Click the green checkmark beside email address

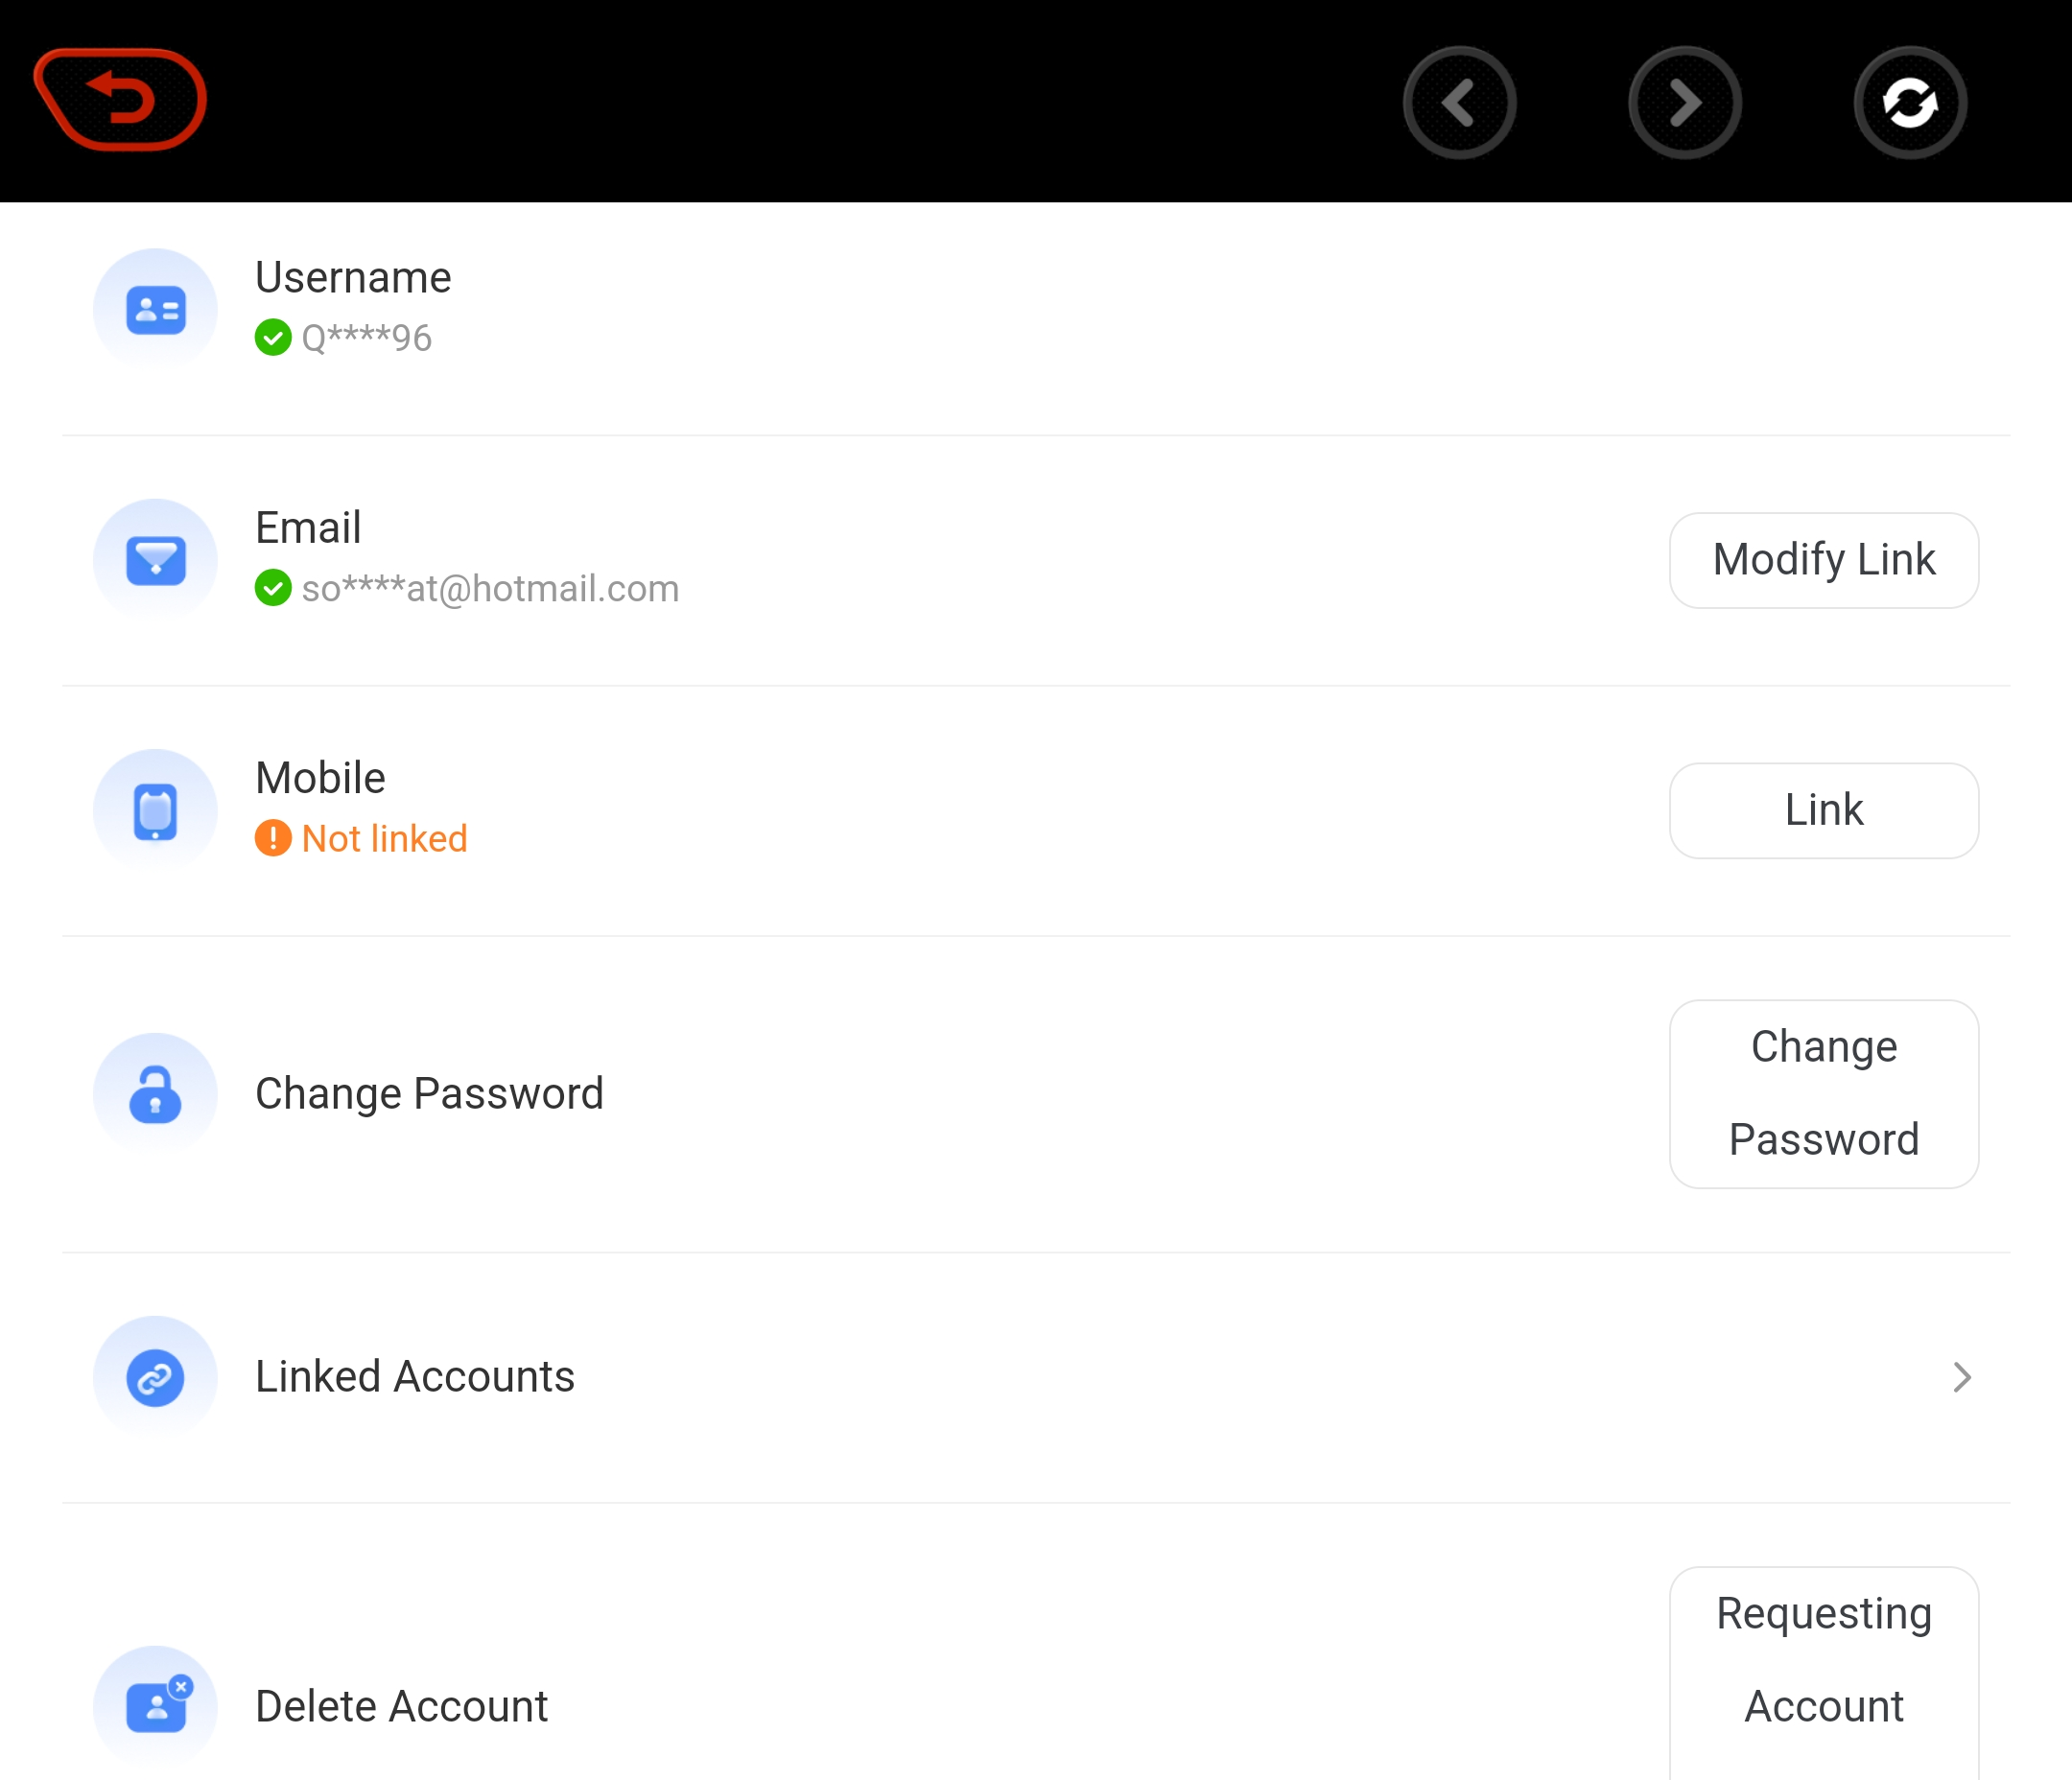pyautogui.click(x=273, y=588)
